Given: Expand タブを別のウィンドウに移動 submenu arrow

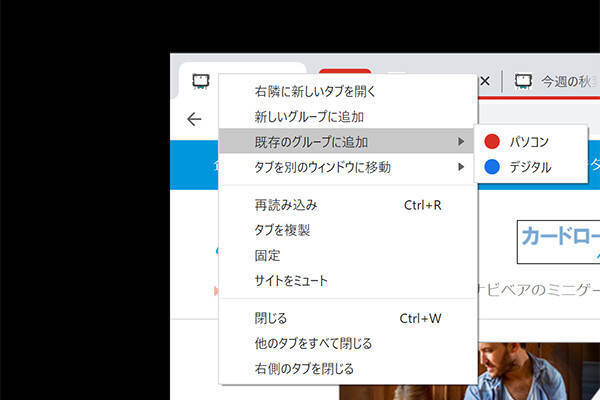Looking at the screenshot, I should pyautogui.click(x=461, y=167).
